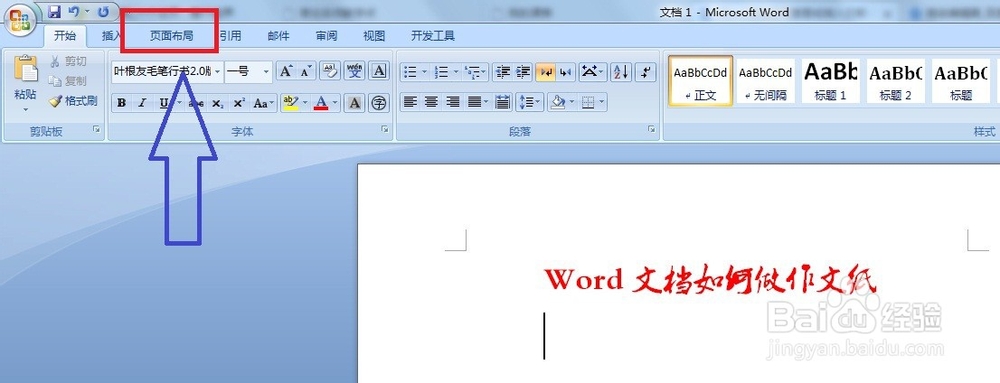Screen dimensions: 1000x383
Task: Open enclosed character (circled 字) tool
Action: (379, 103)
